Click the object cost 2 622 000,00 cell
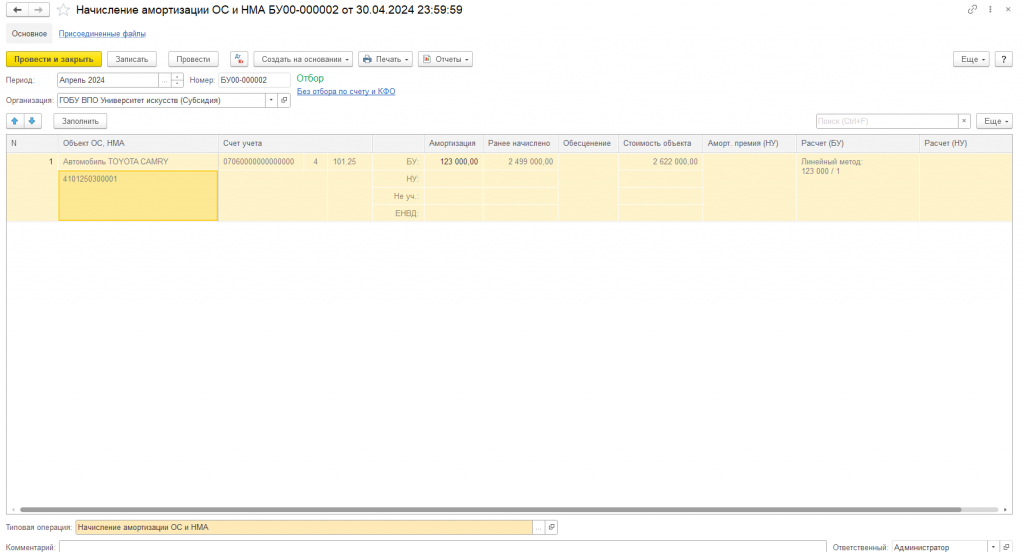The height and width of the screenshot is (552, 1024). click(660, 161)
